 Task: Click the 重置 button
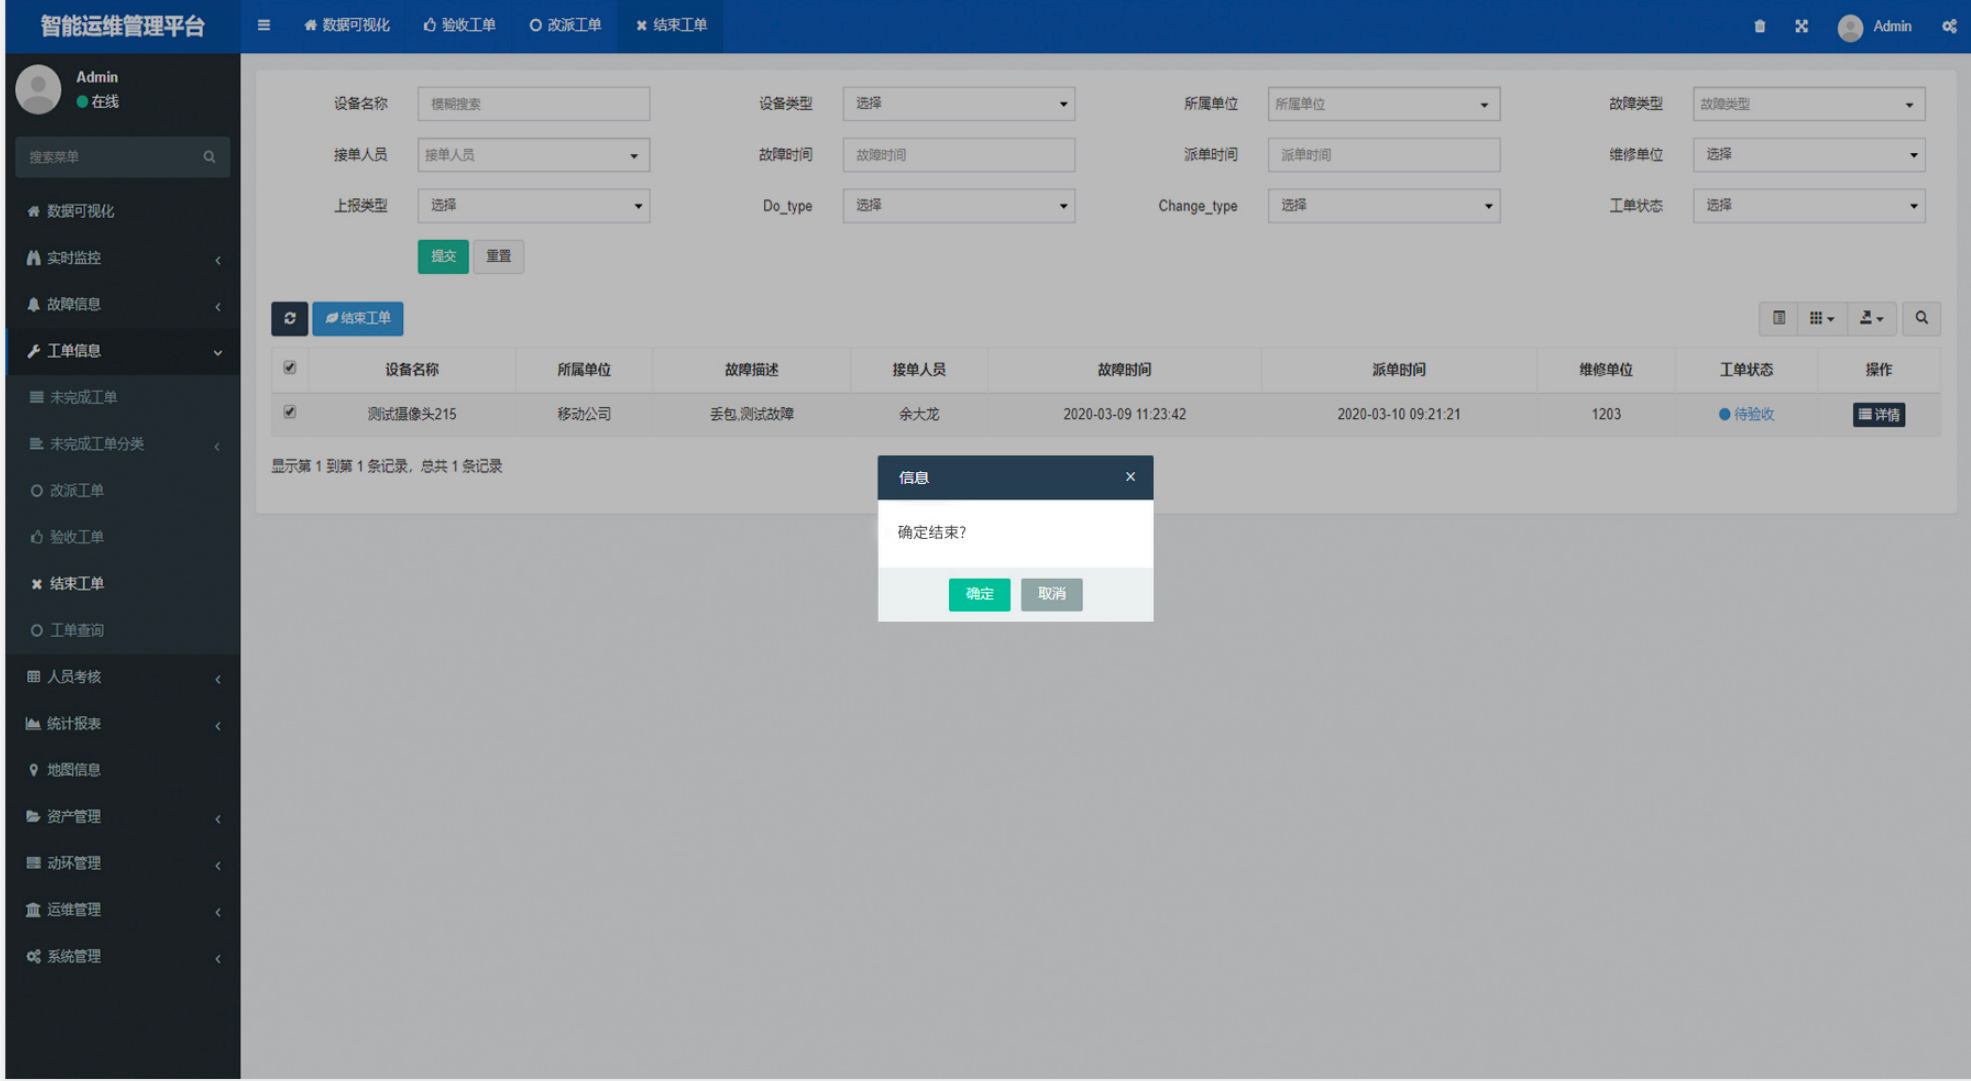click(x=498, y=257)
